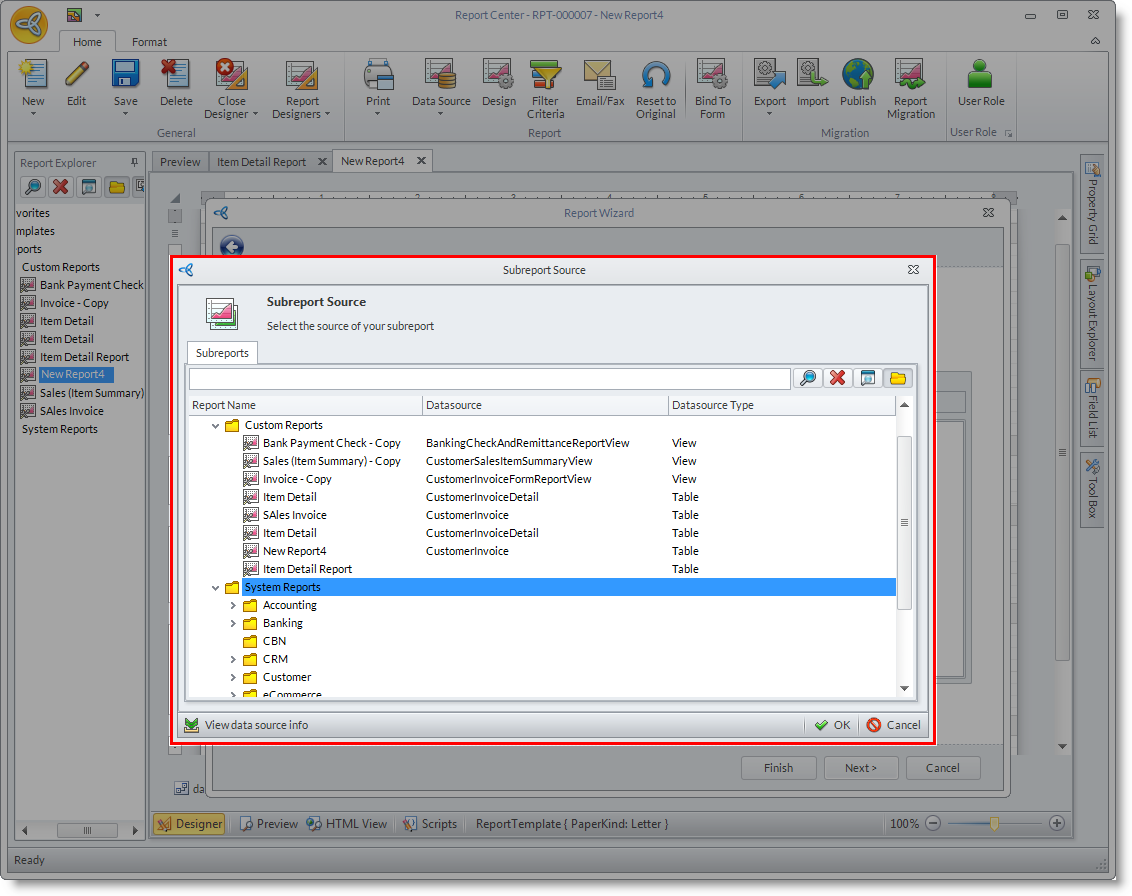Screen dimensions: 1132x896
Task: Switch to Item Detail Report tab
Action: pos(261,162)
